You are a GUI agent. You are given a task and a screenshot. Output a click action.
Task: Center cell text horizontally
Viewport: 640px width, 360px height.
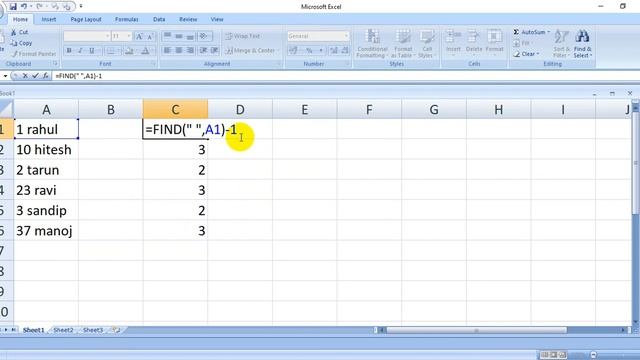coord(179,51)
